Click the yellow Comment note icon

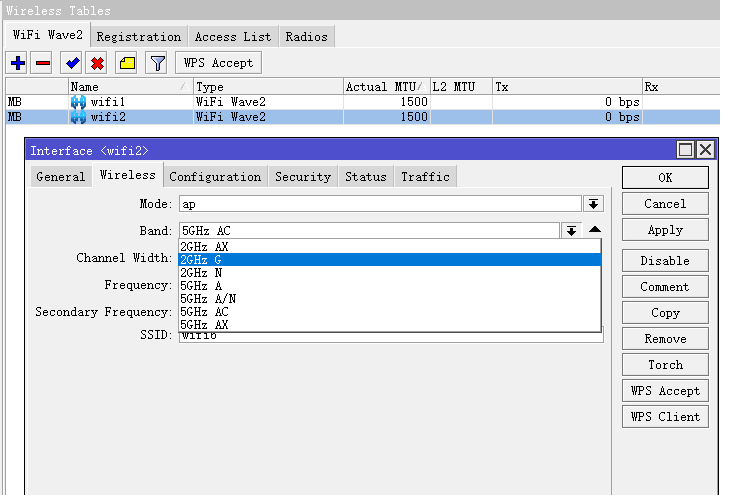(127, 63)
